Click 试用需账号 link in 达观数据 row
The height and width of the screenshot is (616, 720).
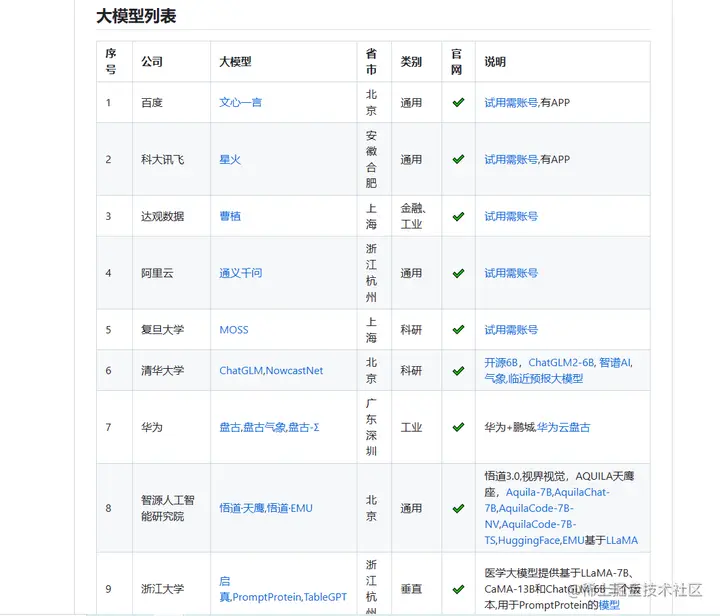511,216
